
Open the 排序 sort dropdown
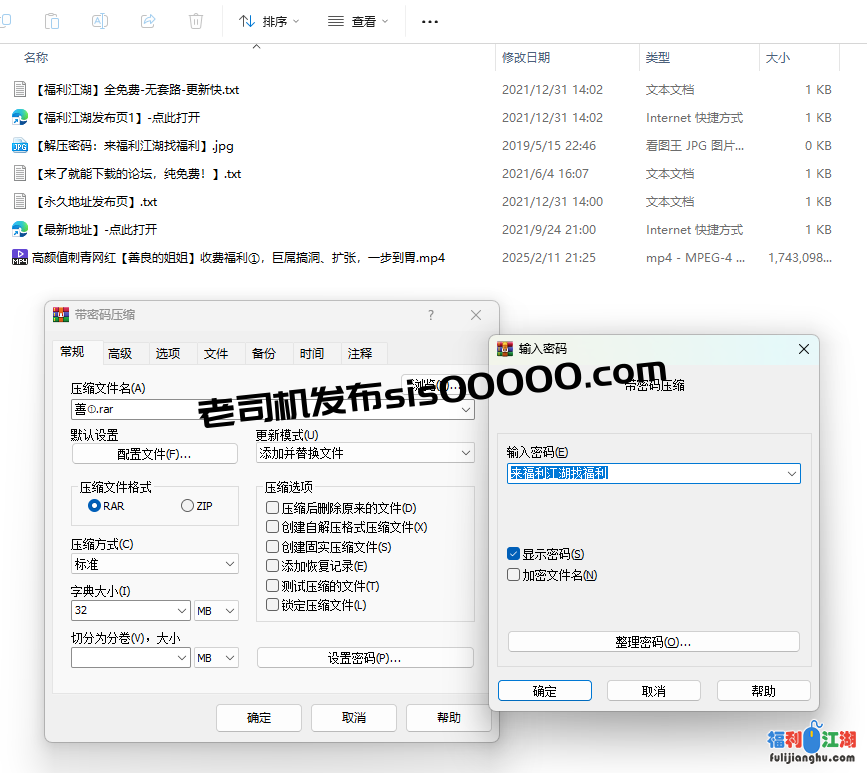269,21
